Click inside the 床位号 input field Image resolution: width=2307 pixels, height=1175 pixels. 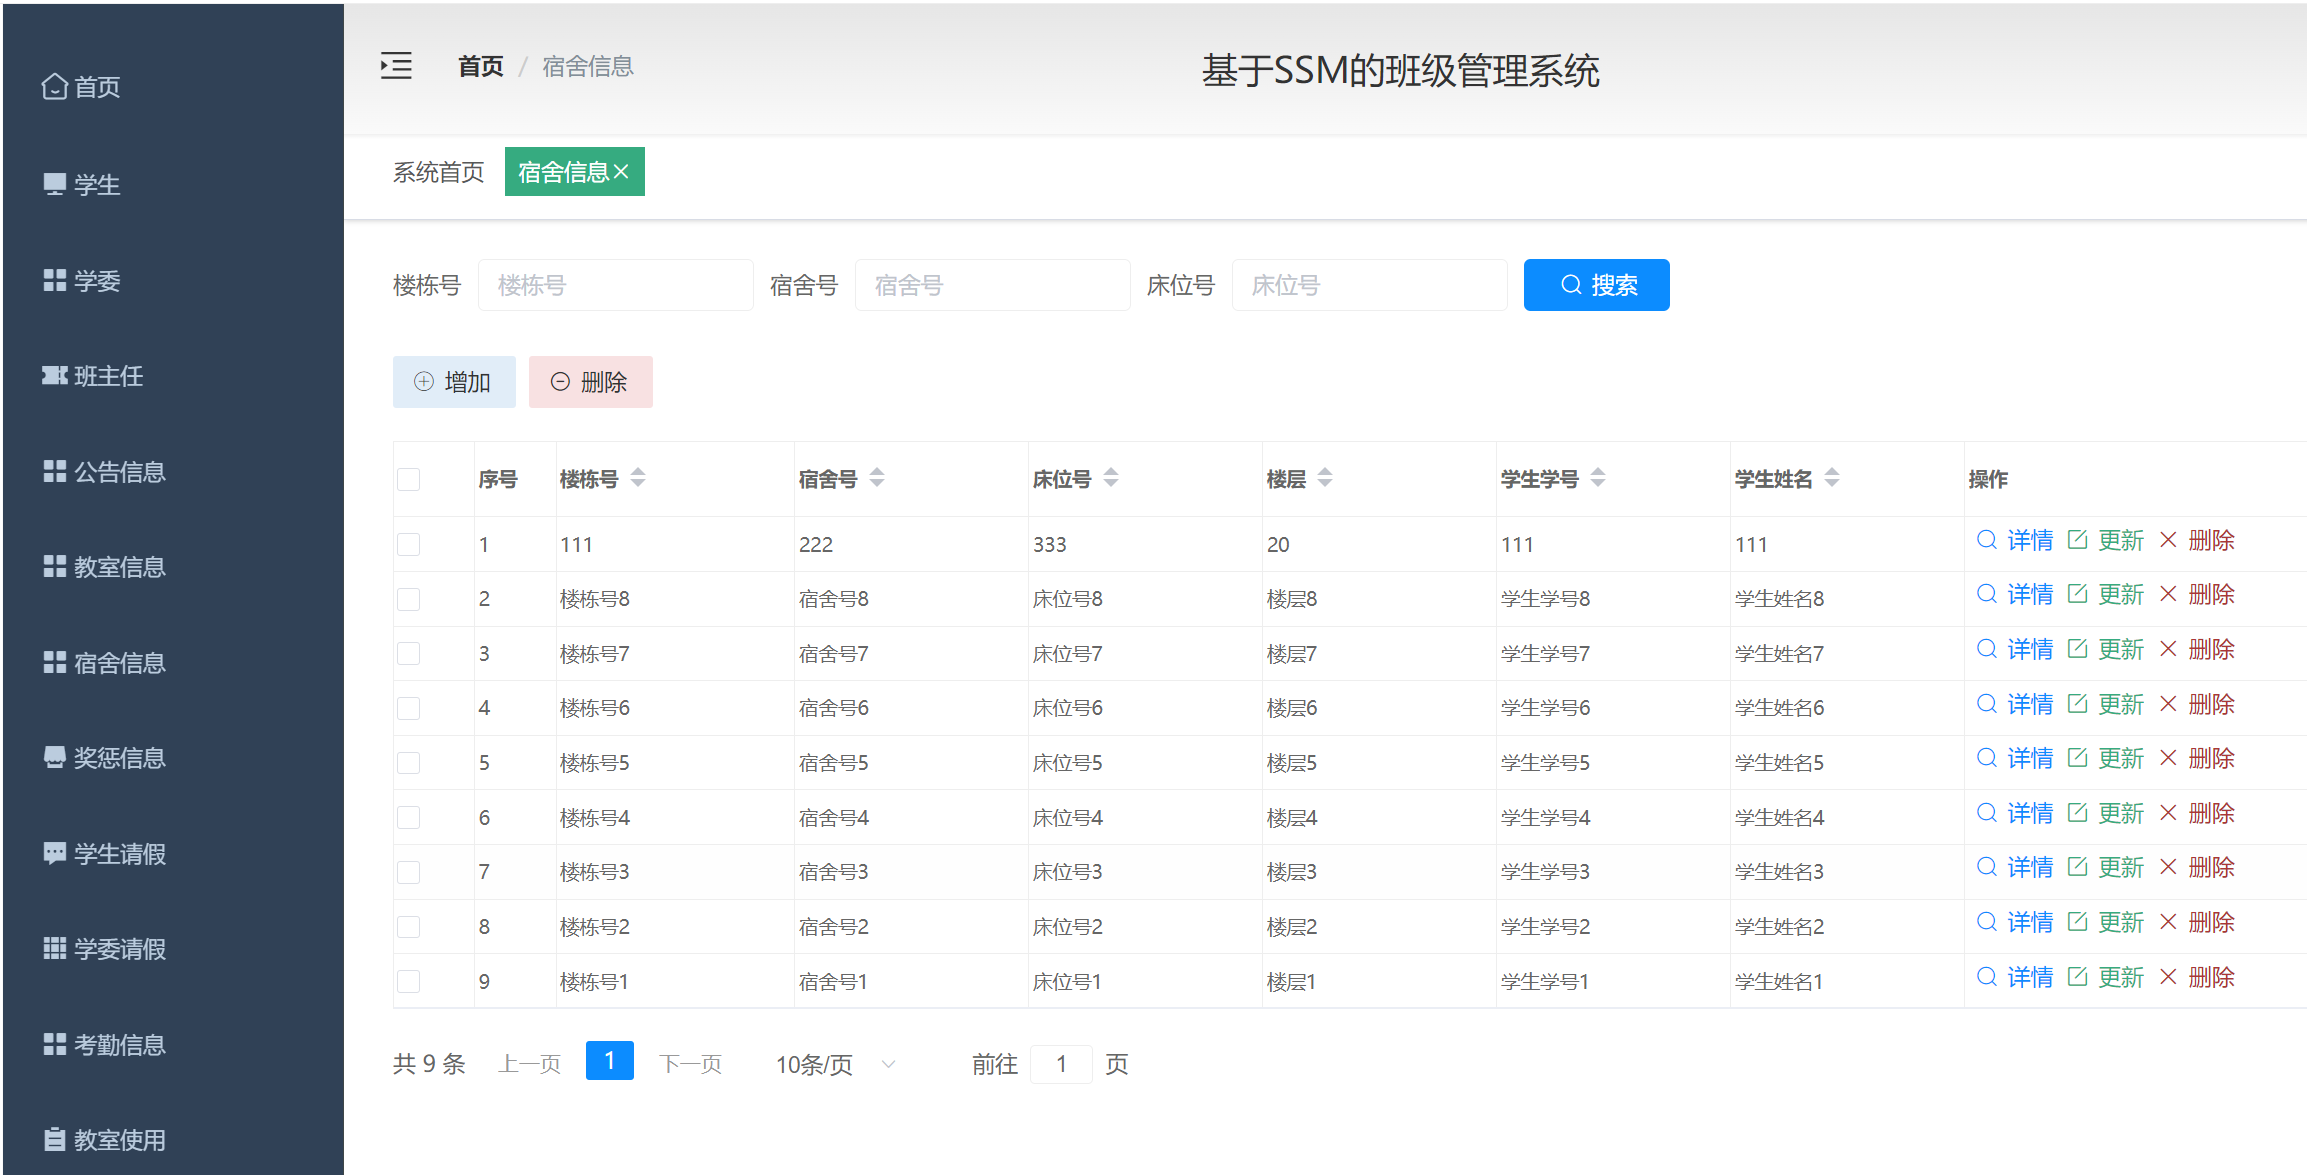point(1369,285)
